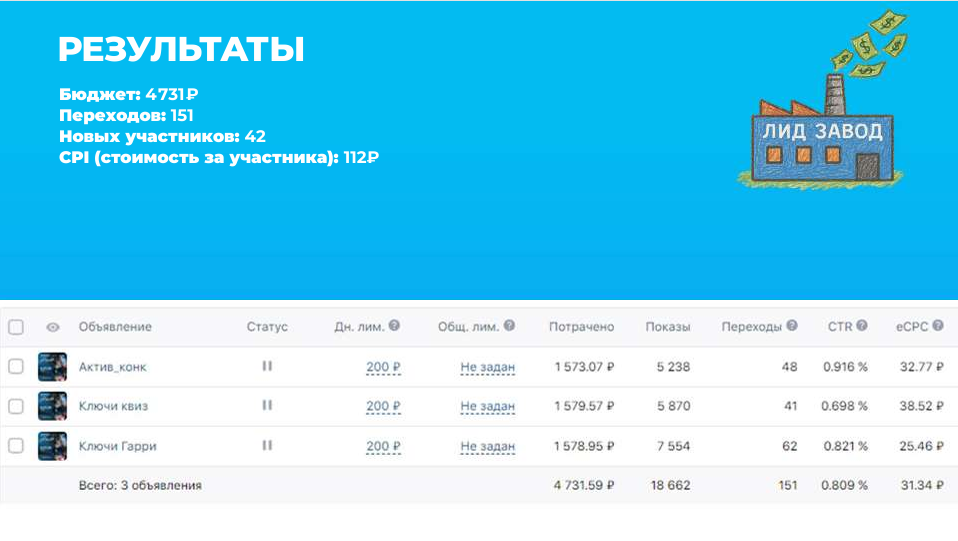The width and height of the screenshot is (958, 541).
Task: Open the Актив_конк ad name
Action: (112, 367)
